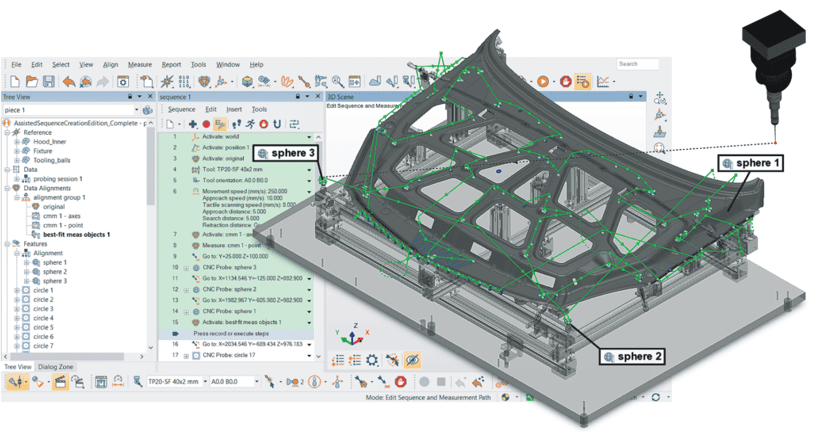This screenshot has width=821, height=442.
Task: Click the piece icon beside piece 1 dropdown
Action: point(148,110)
